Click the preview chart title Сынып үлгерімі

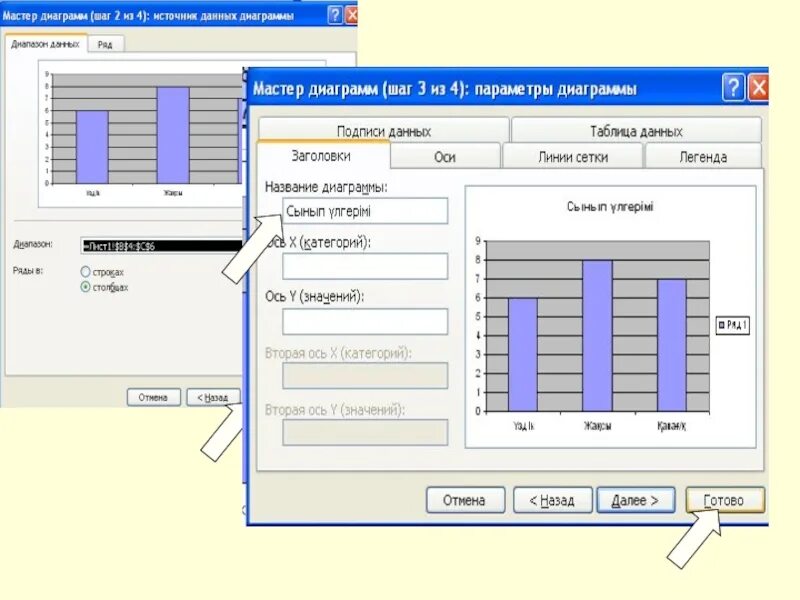coord(610,207)
